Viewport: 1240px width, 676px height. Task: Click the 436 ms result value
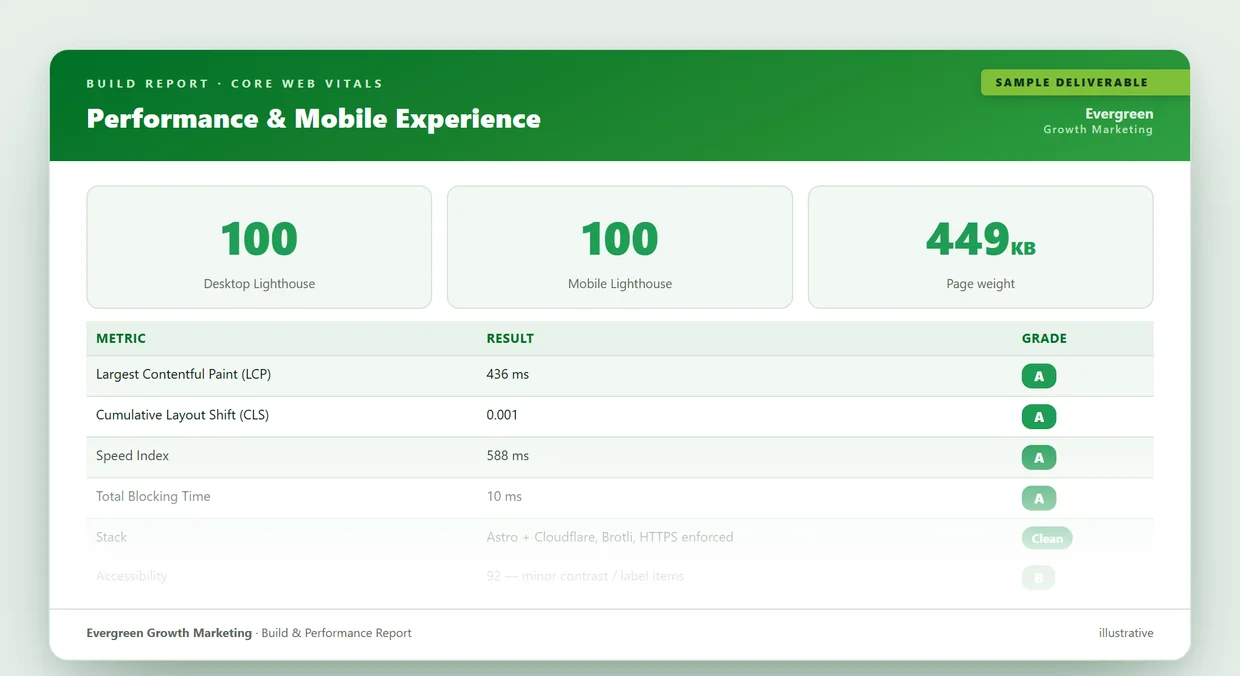pyautogui.click(x=508, y=374)
